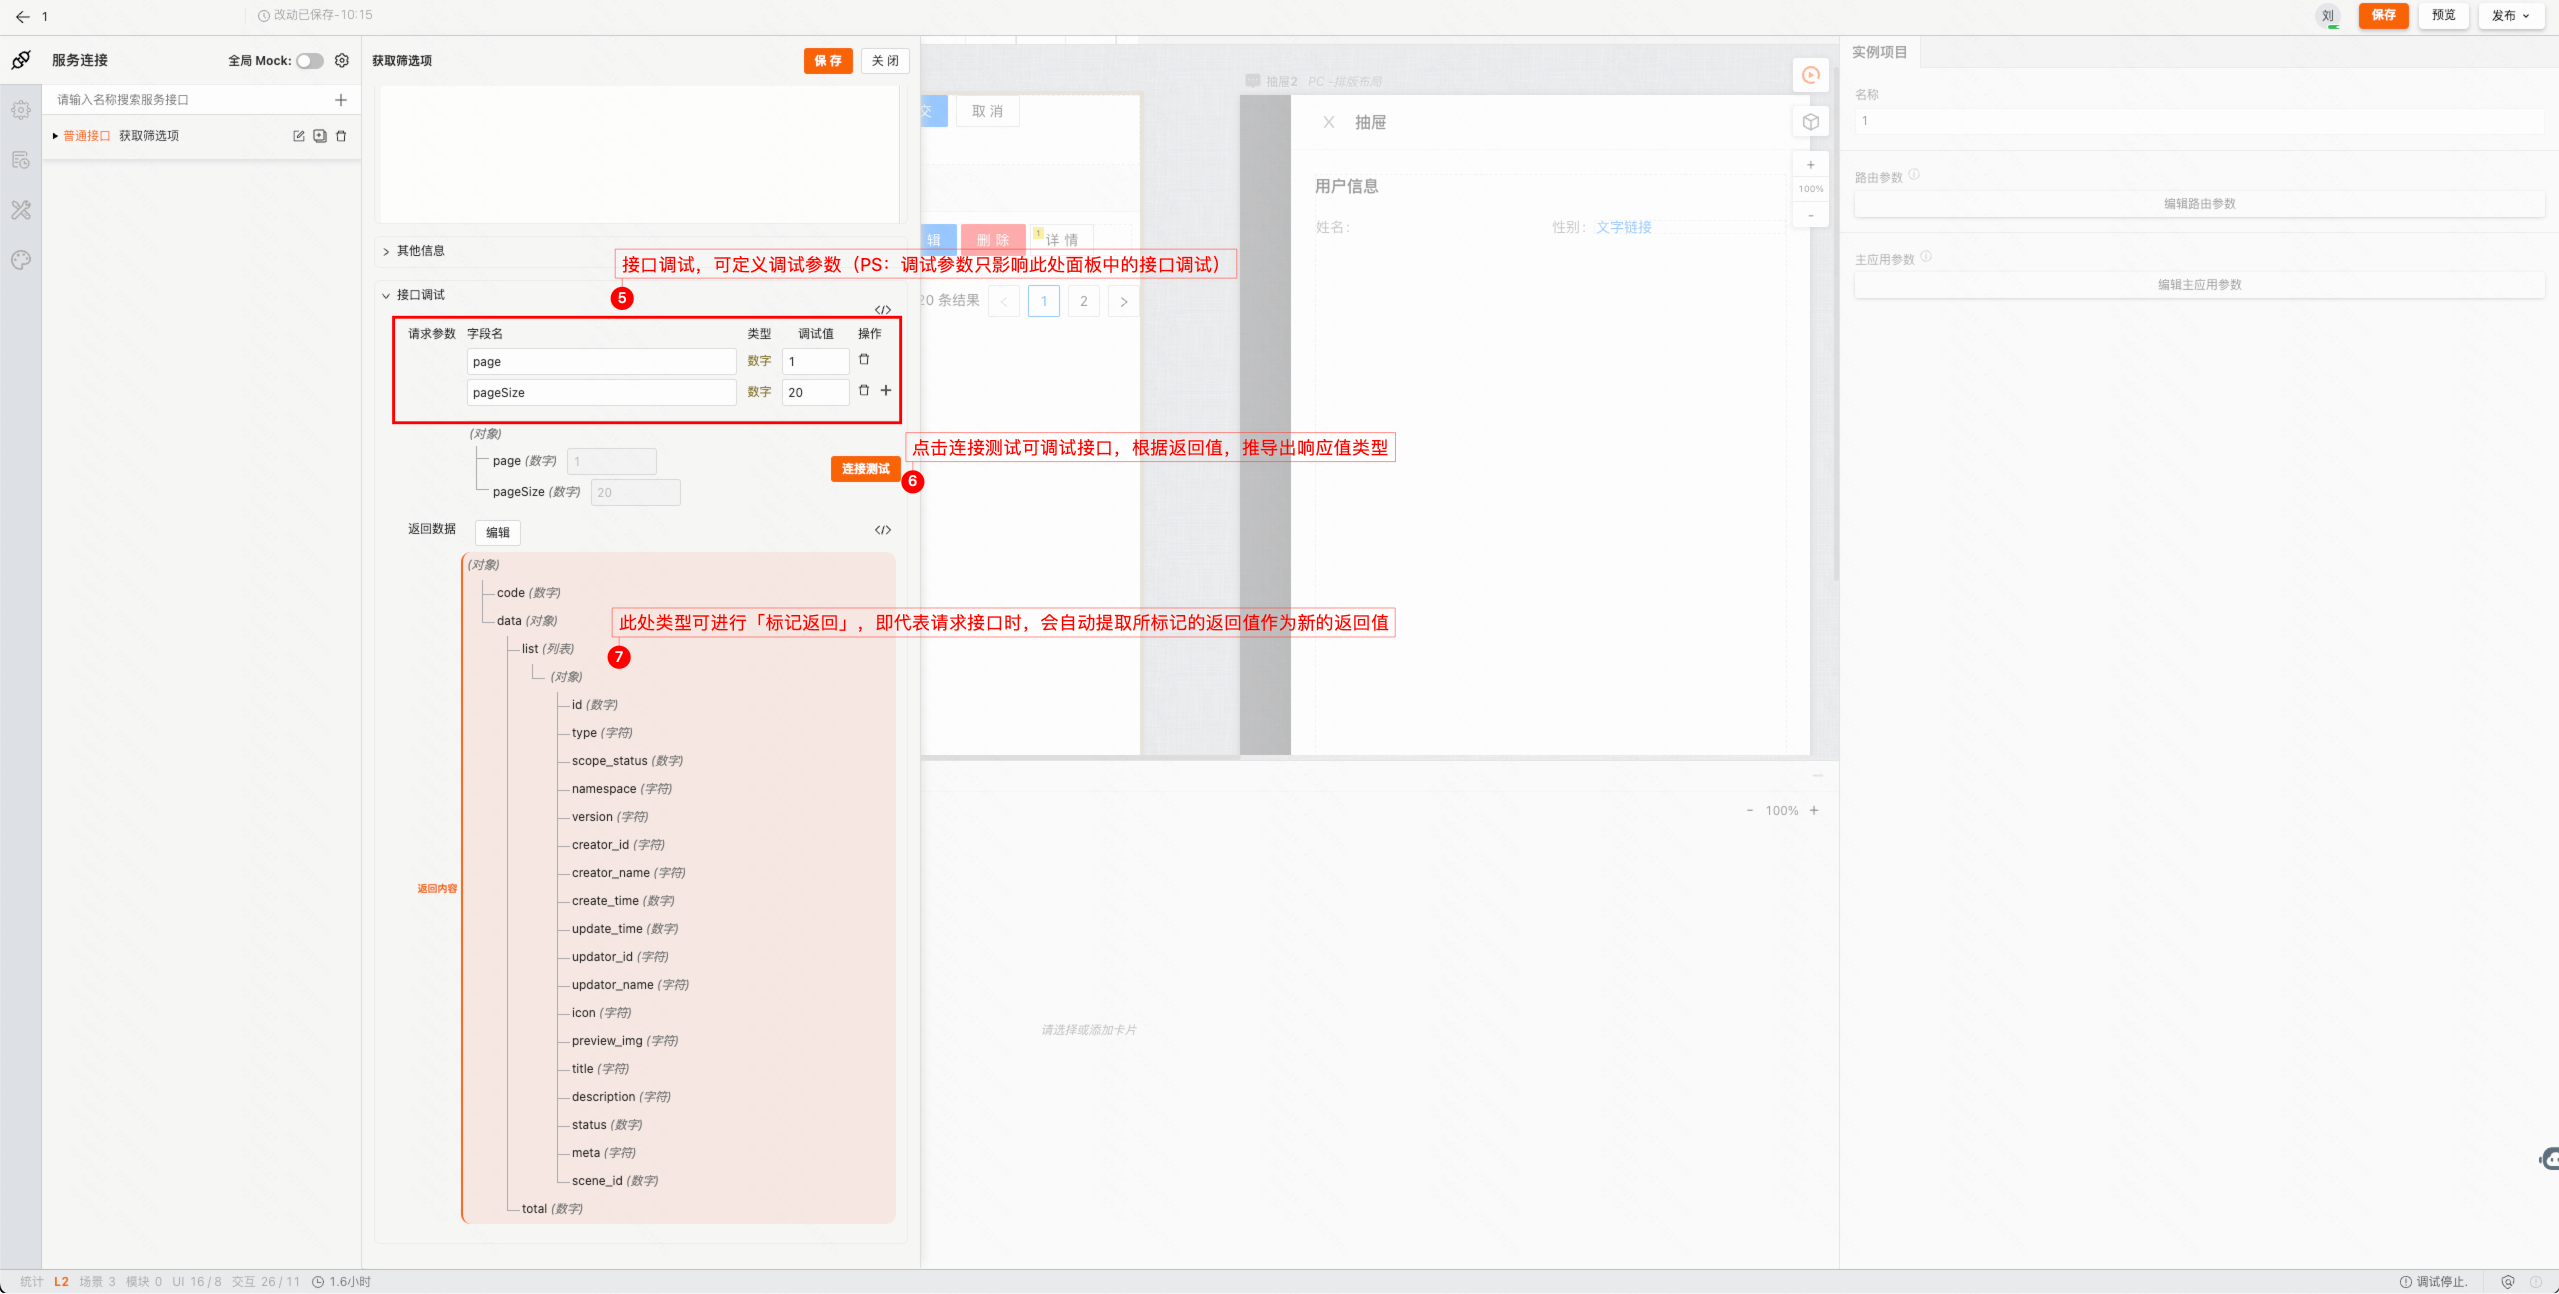Screen dimensions: 2559x1294
Task: Focus the service interface search field
Action: point(190,100)
